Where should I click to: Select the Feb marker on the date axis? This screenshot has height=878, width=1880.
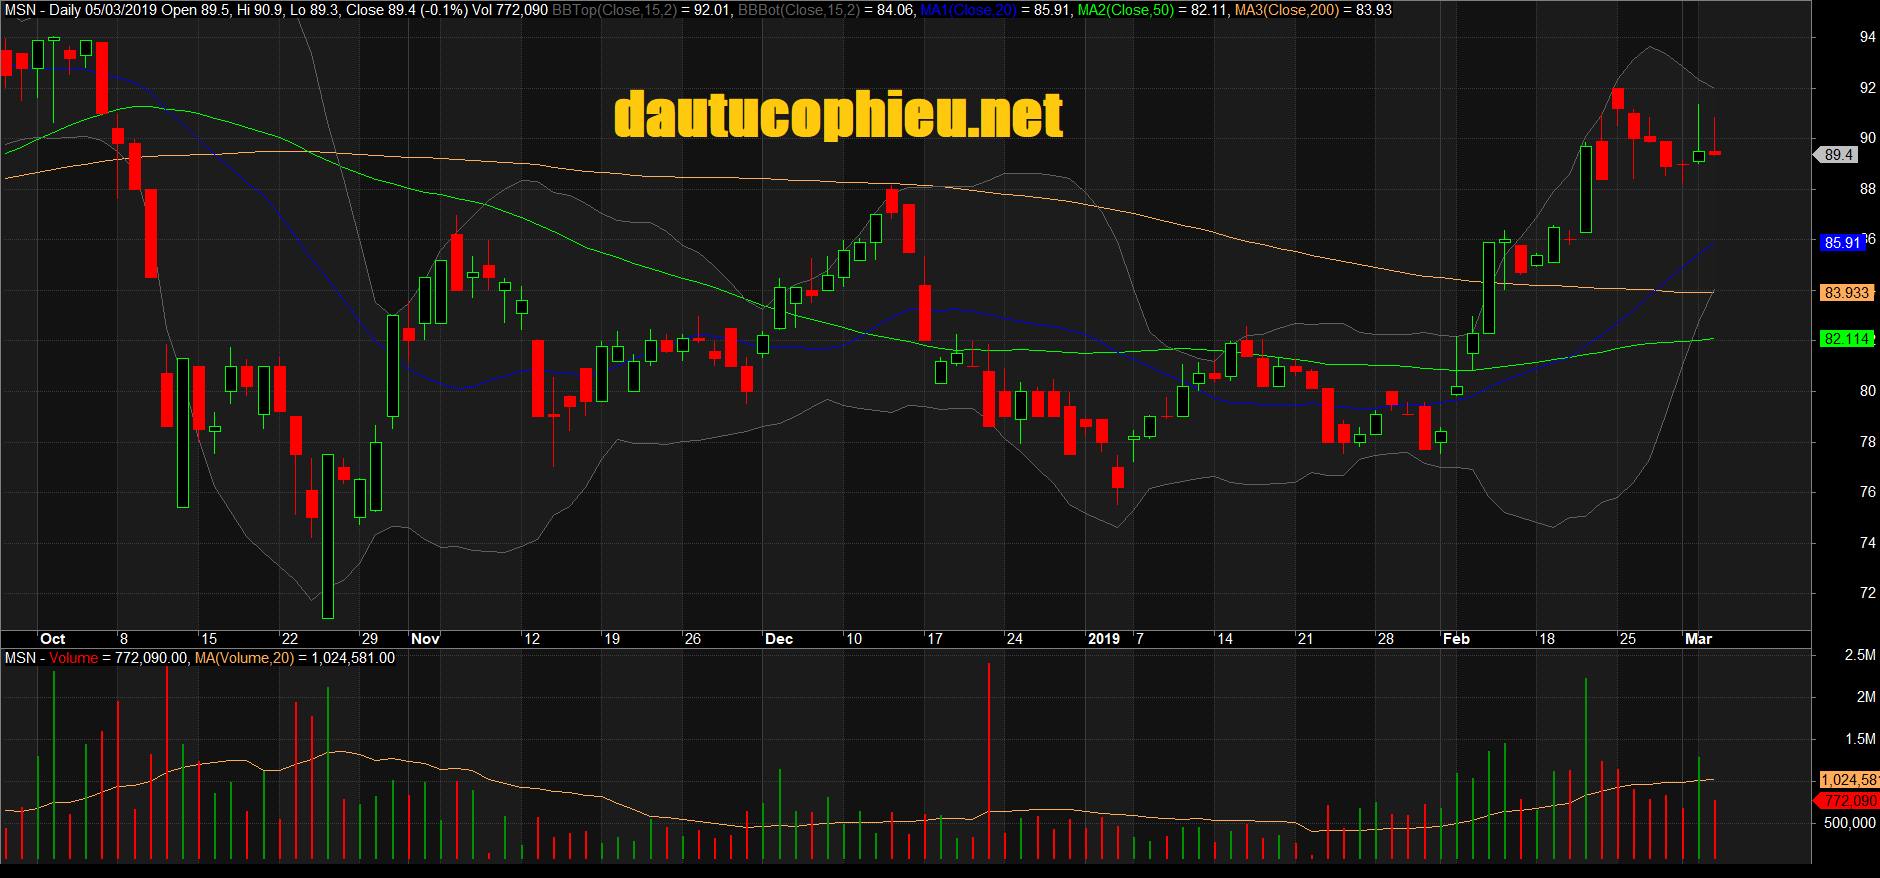coord(1456,639)
